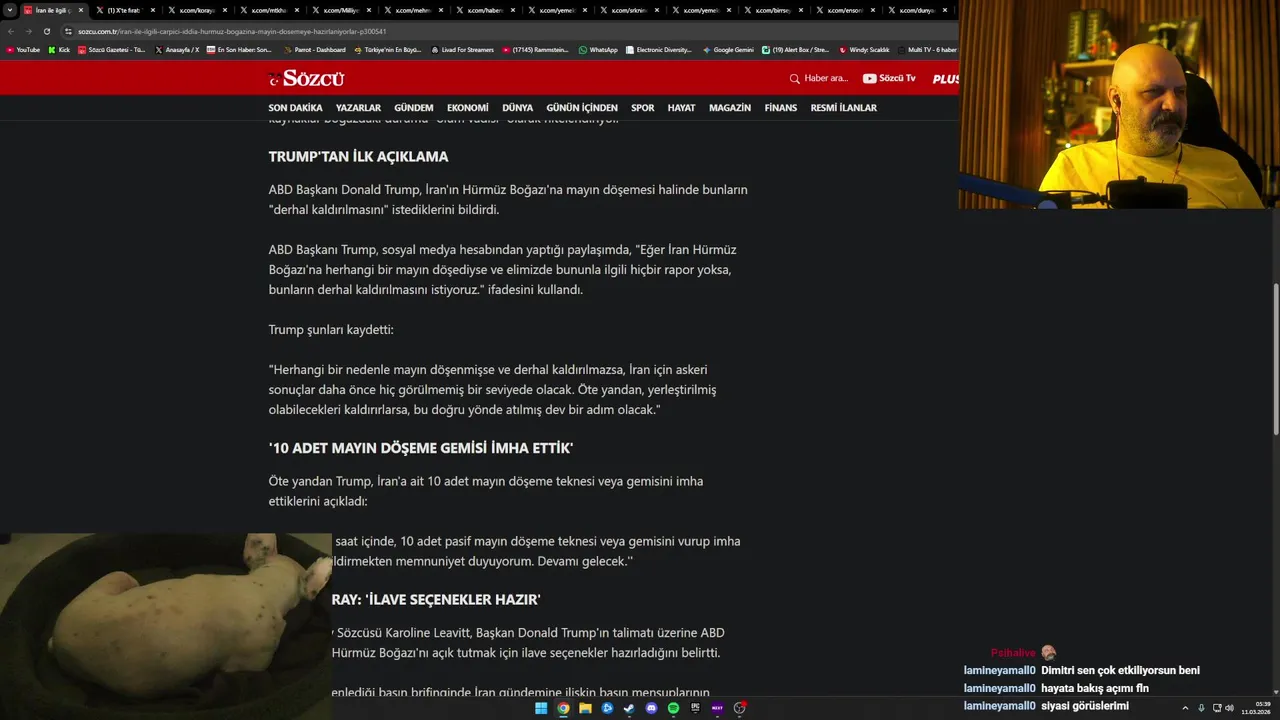Click the text "Trump şunları kaydetti:"

click(x=331, y=330)
